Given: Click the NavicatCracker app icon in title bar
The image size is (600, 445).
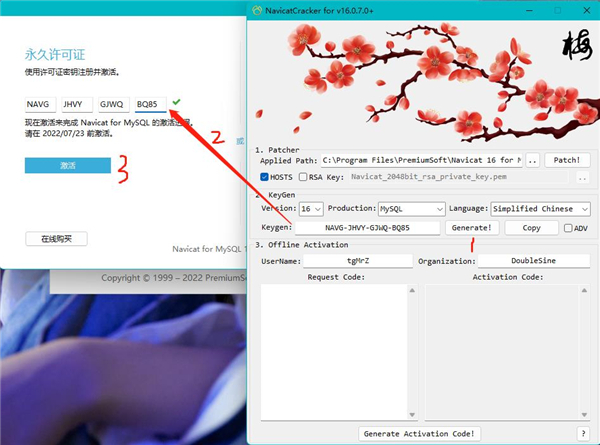Looking at the screenshot, I should 257,10.
